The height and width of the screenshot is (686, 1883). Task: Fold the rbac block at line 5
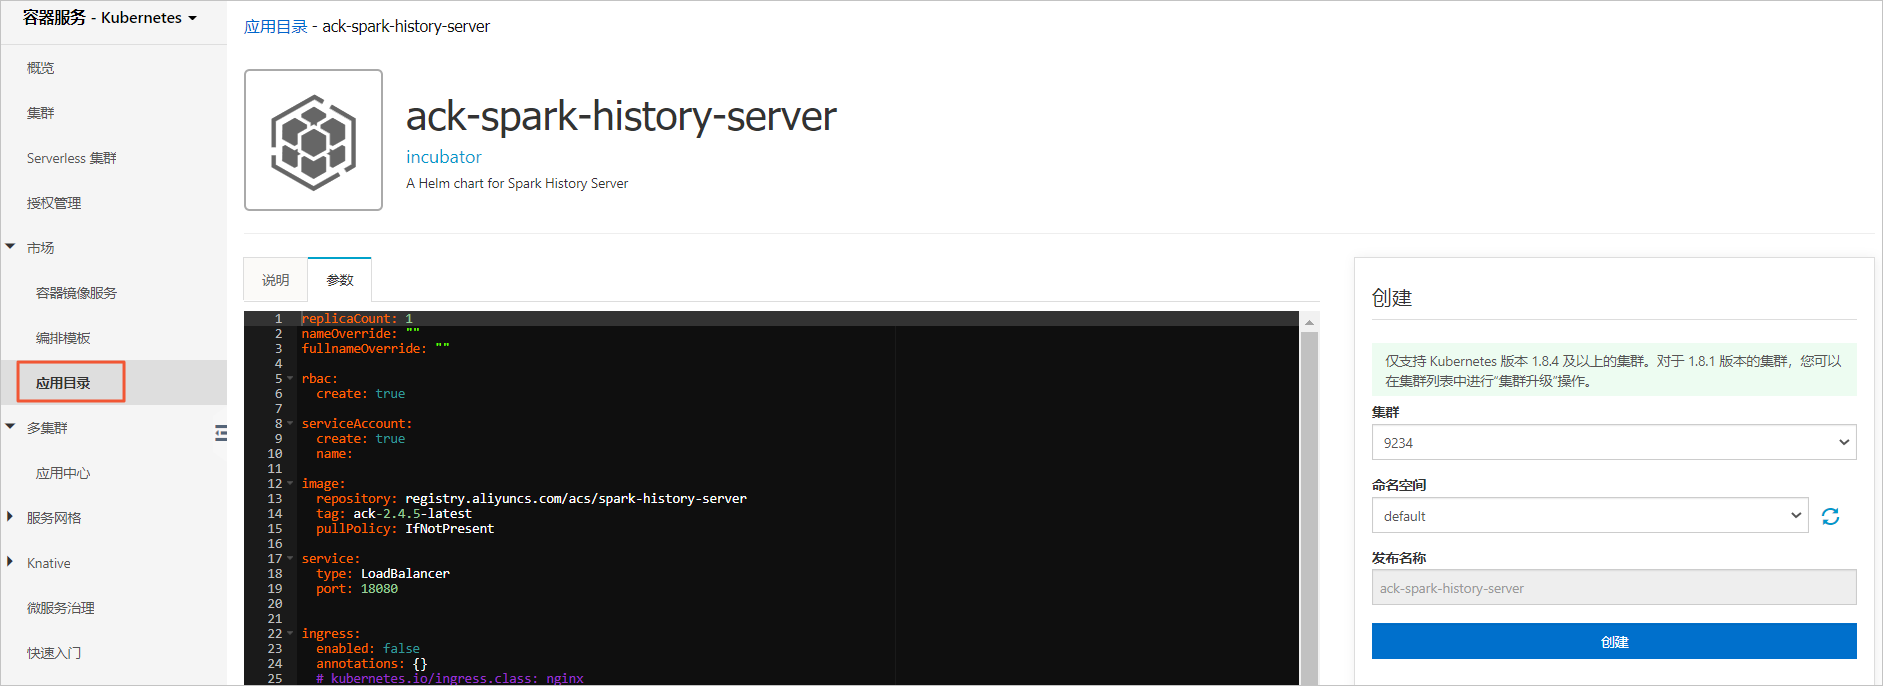[290, 379]
